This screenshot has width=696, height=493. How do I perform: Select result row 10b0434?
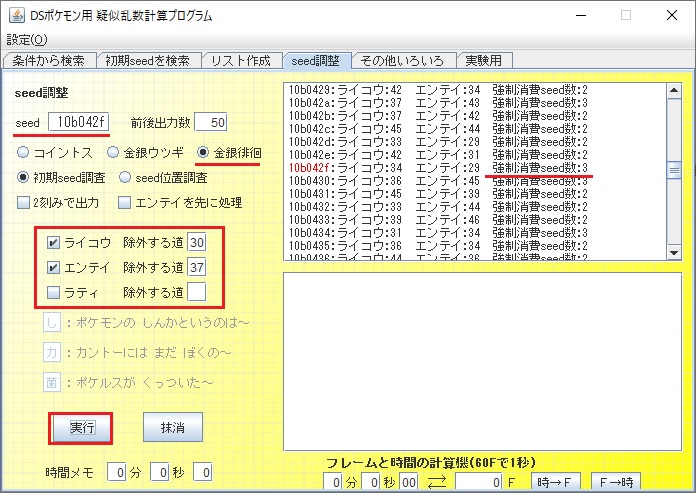[438, 233]
